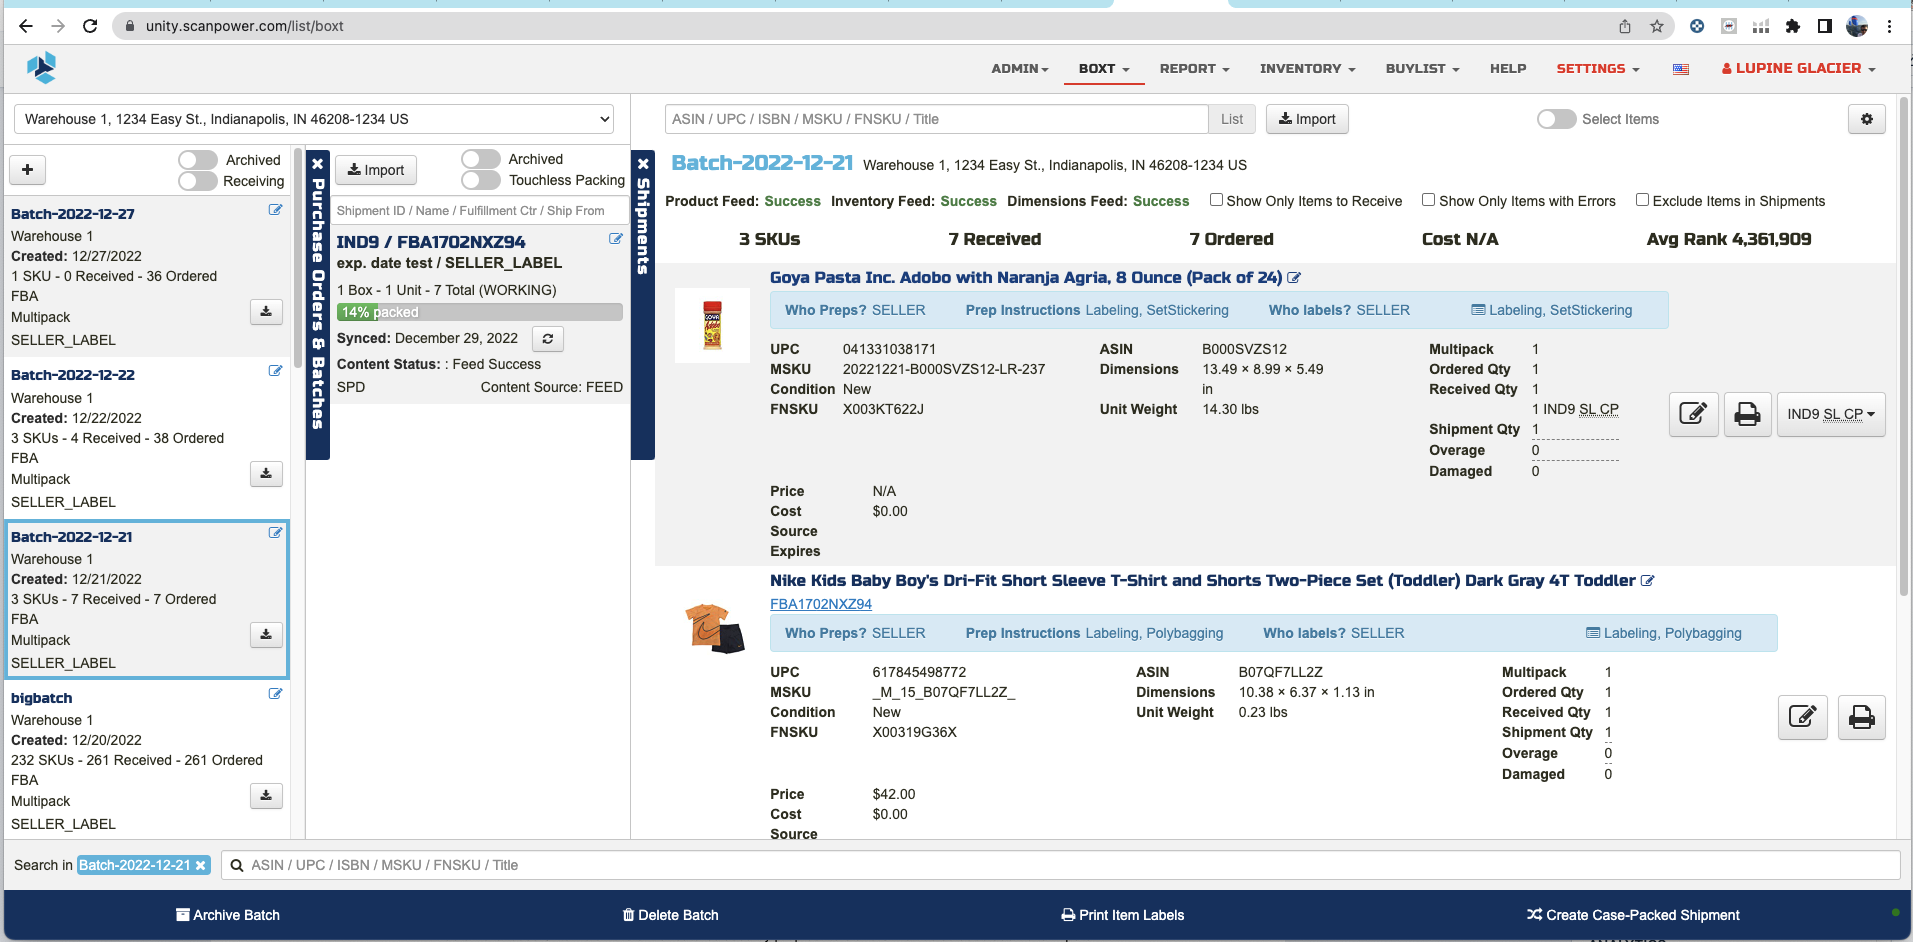The width and height of the screenshot is (1913, 942).
Task: Click Delete Batch in bottom bar
Action: [670, 915]
